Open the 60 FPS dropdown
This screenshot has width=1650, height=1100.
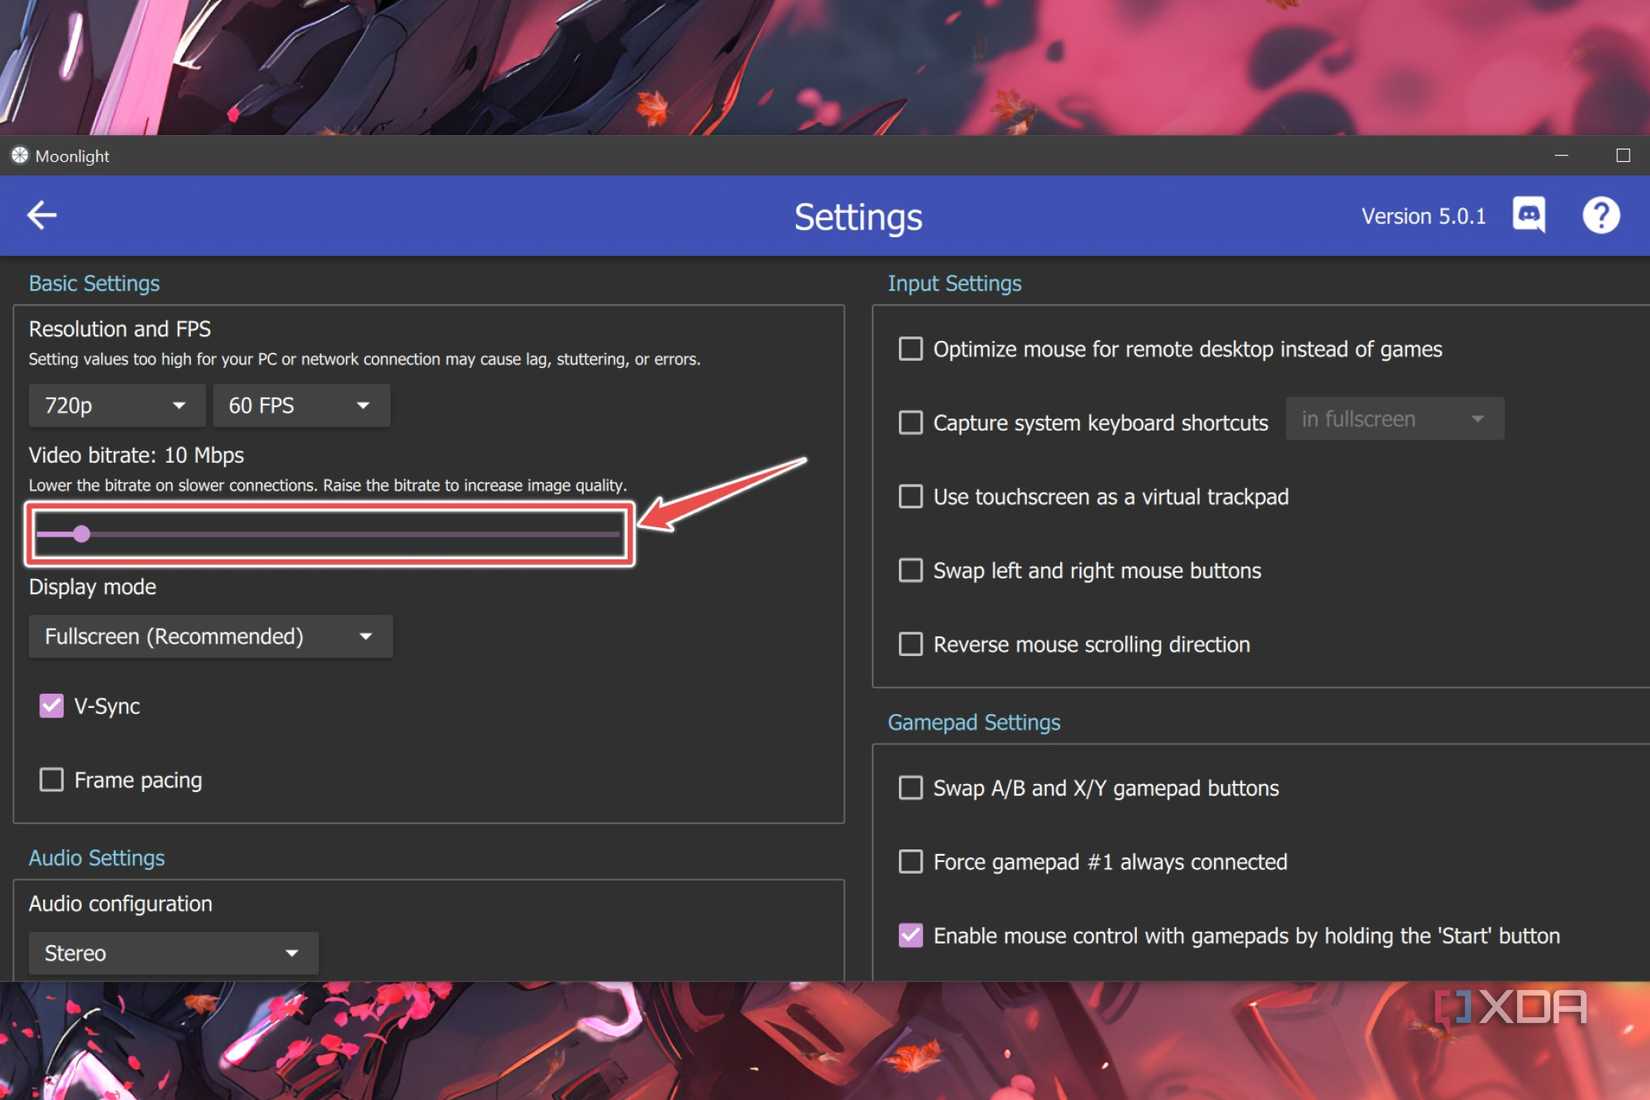pyautogui.click(x=301, y=405)
